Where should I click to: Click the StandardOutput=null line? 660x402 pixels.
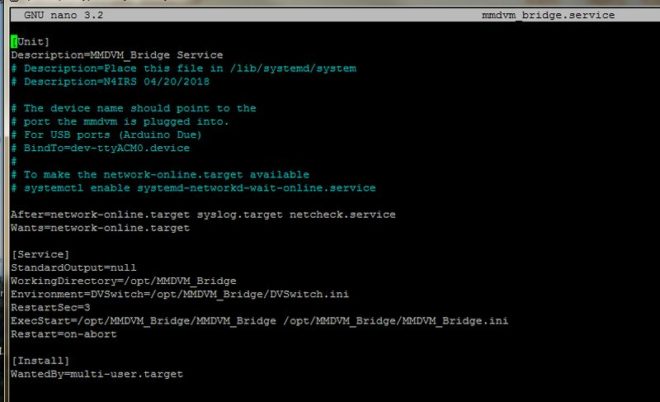point(74,268)
